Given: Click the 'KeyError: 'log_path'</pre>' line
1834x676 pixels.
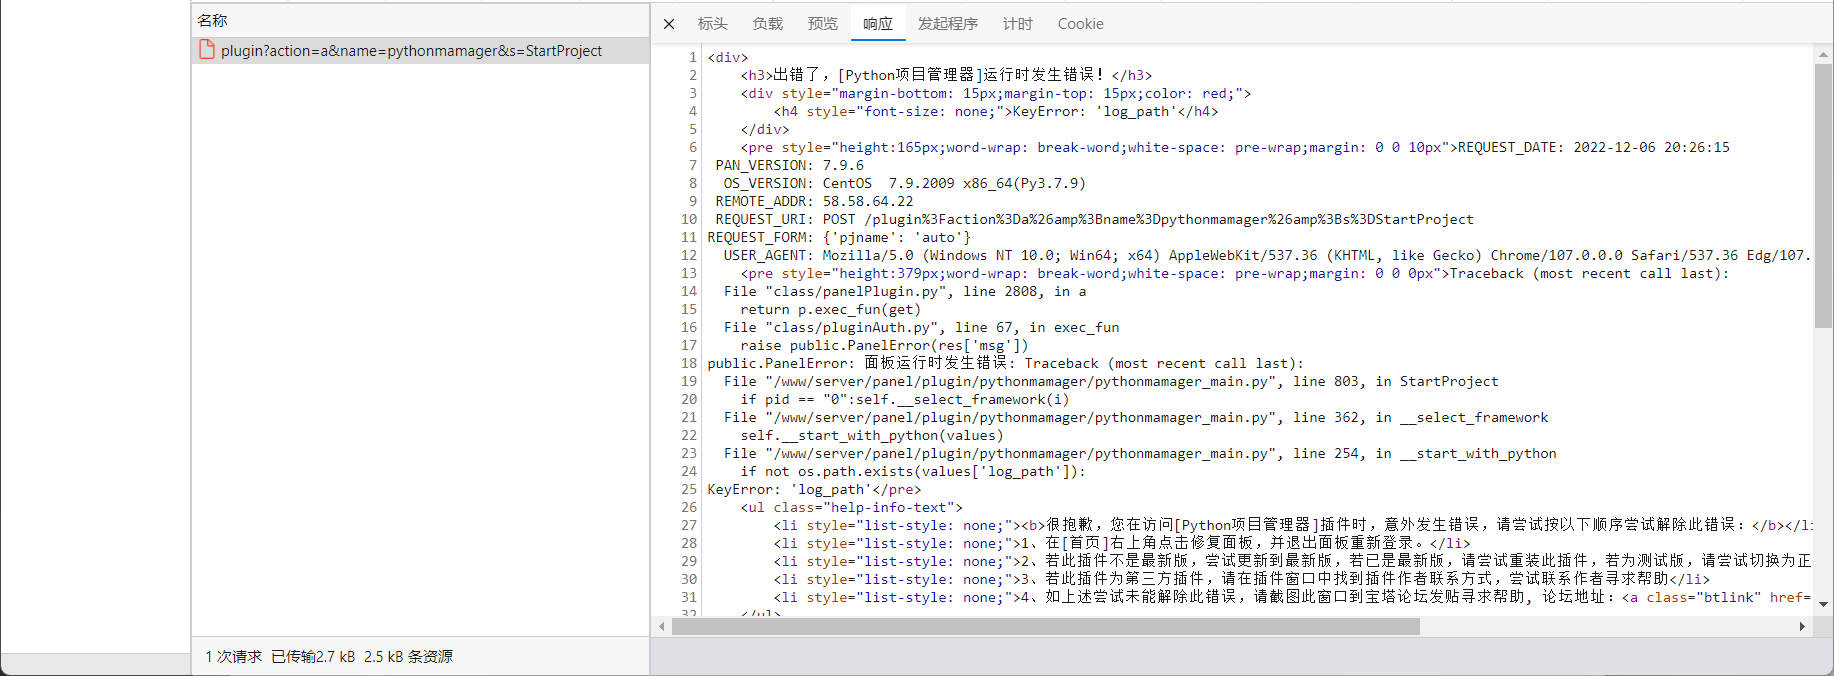Looking at the screenshot, I should [x=814, y=489].
